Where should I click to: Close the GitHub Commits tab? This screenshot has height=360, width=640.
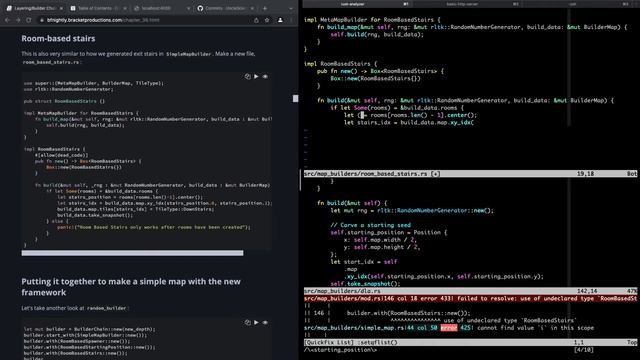pyautogui.click(x=252, y=8)
